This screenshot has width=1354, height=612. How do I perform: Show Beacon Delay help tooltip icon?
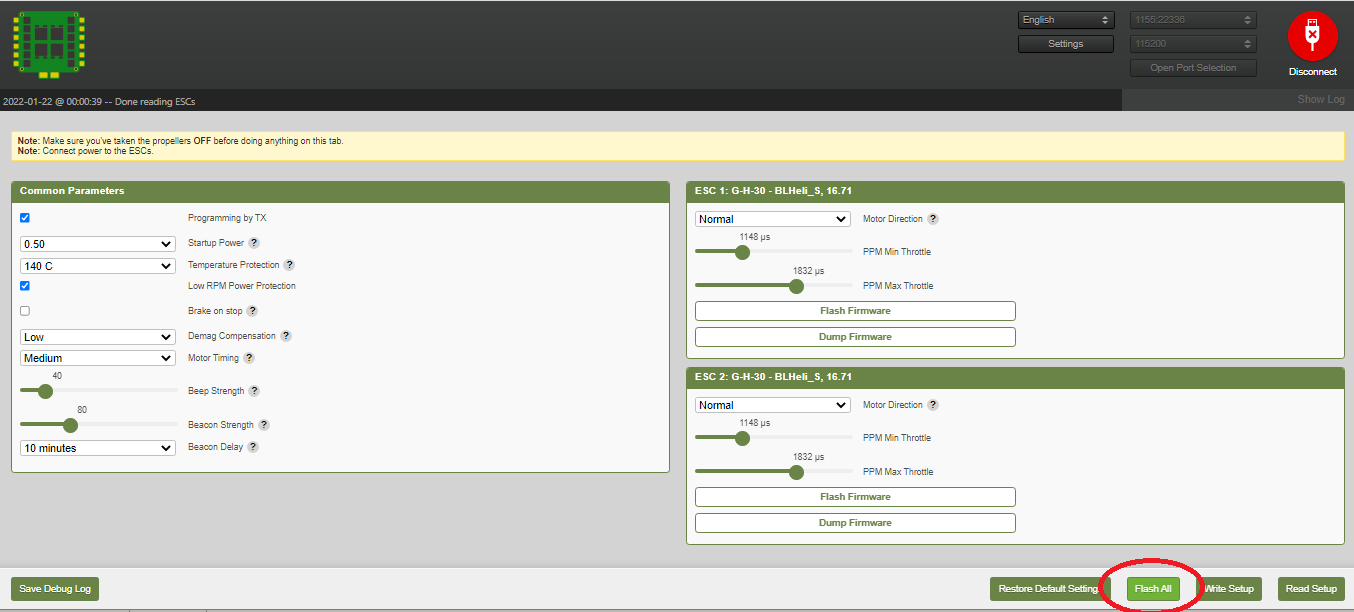point(253,447)
